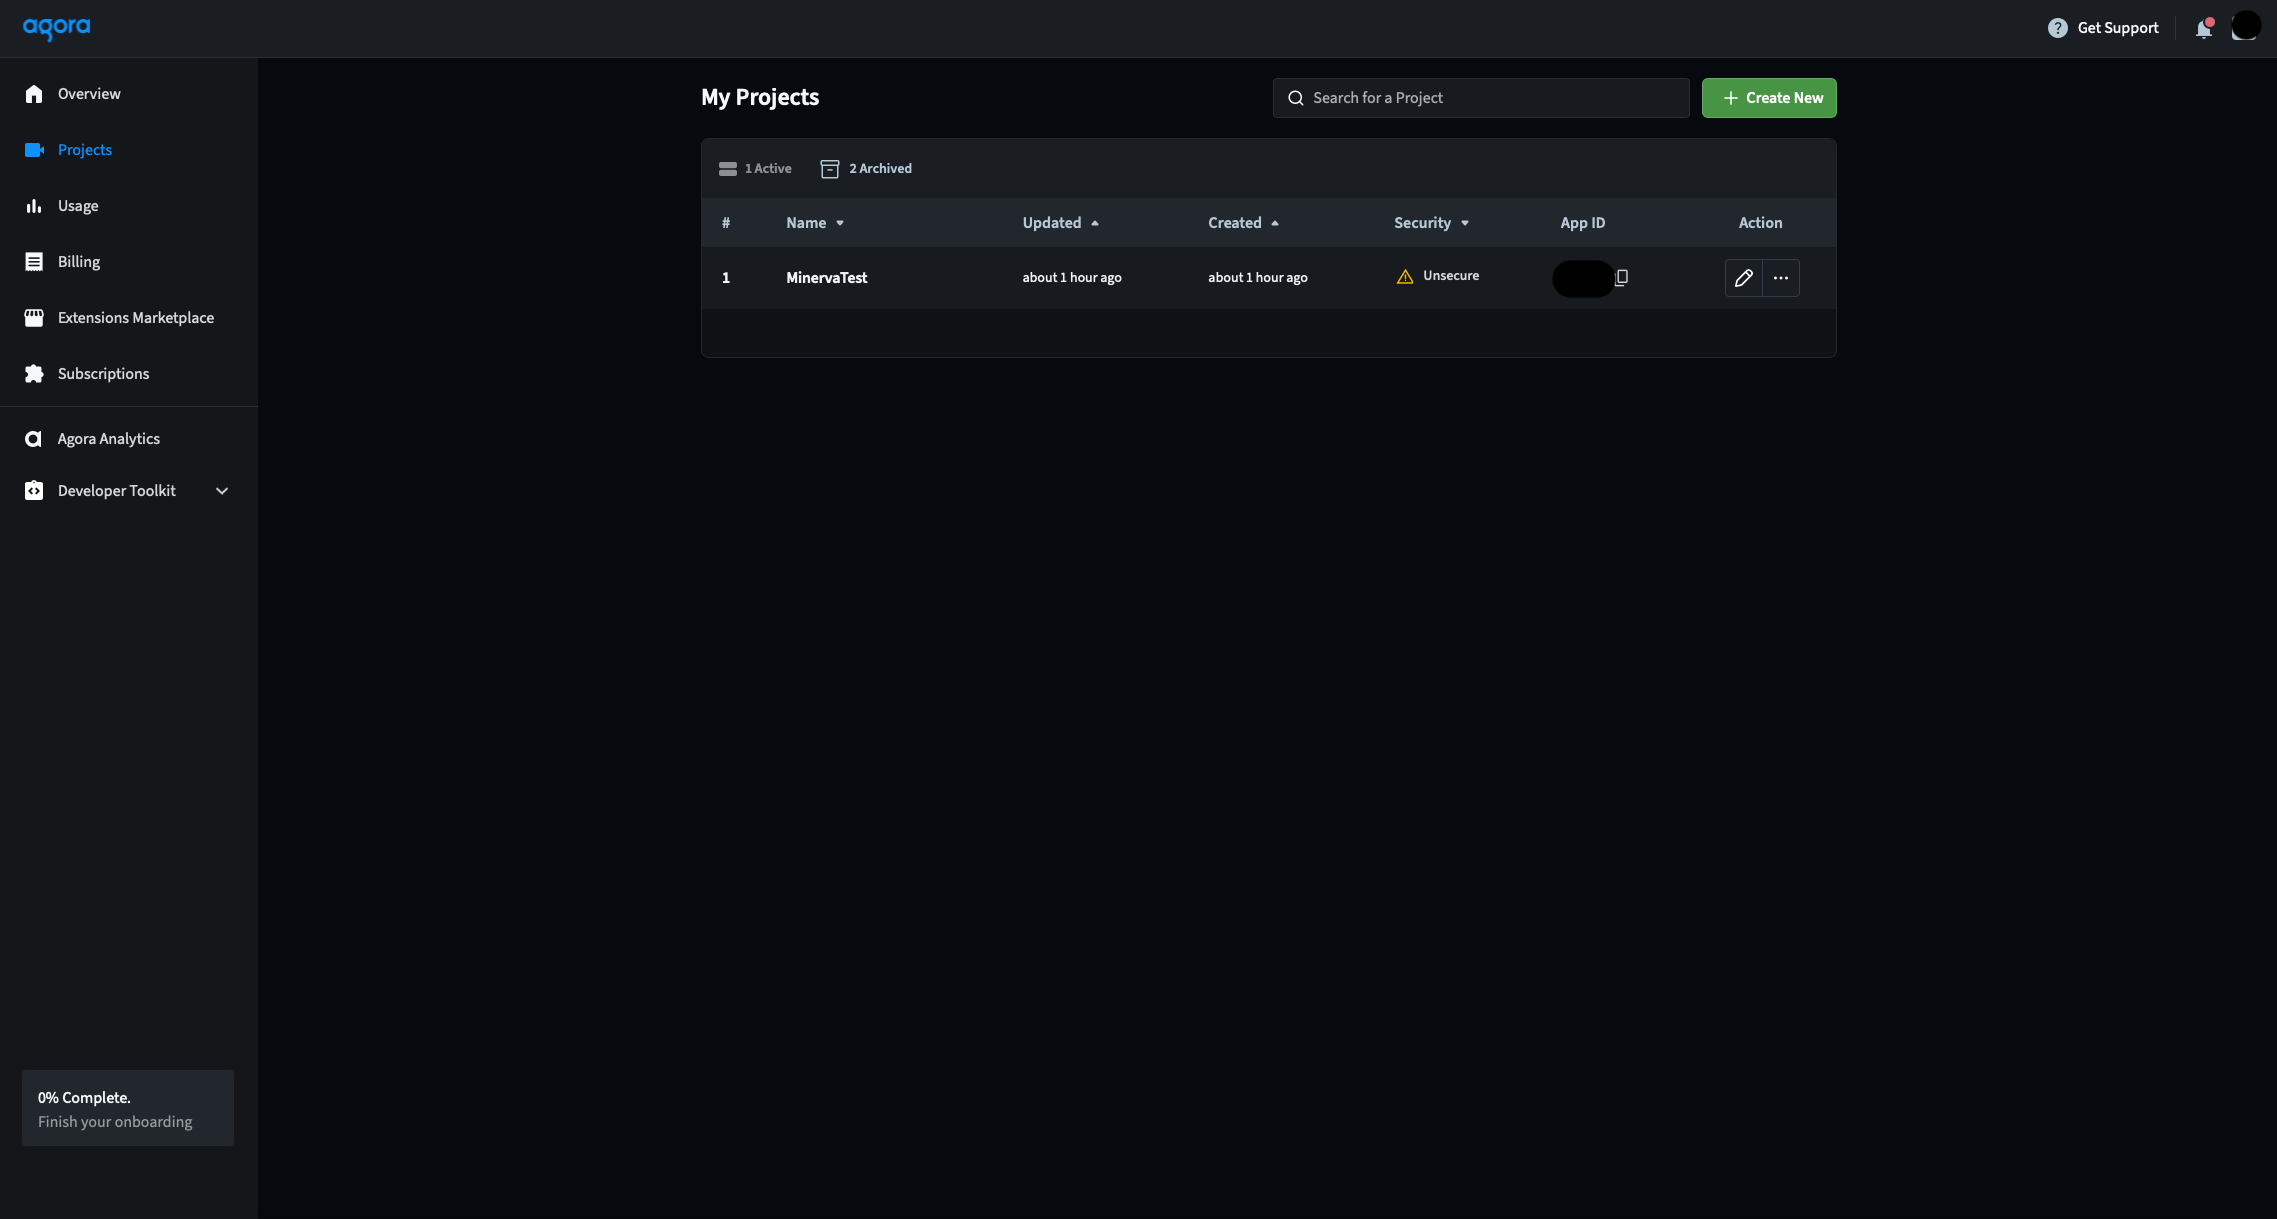Screen dimensions: 2277x1219
Task: Open more actions ellipsis for MinervaTest
Action: point(1780,278)
